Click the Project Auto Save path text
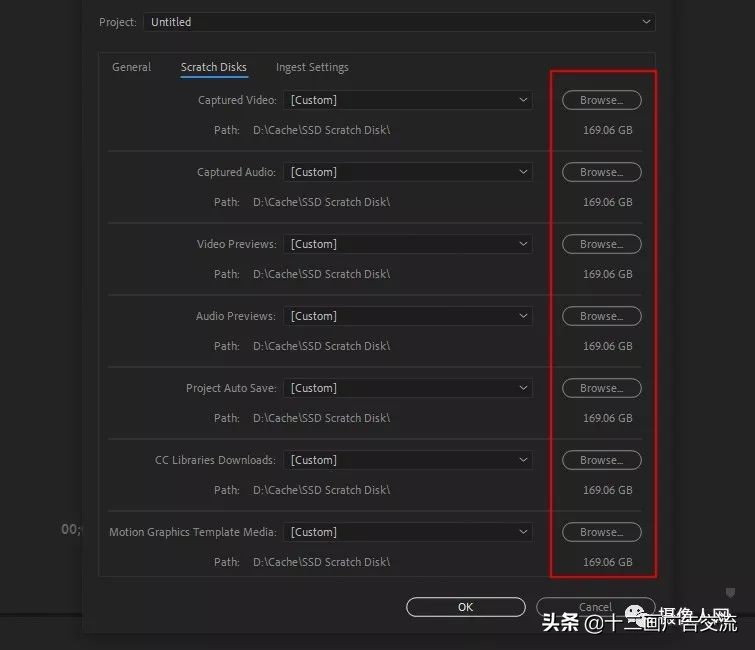This screenshot has width=755, height=650. click(322, 418)
